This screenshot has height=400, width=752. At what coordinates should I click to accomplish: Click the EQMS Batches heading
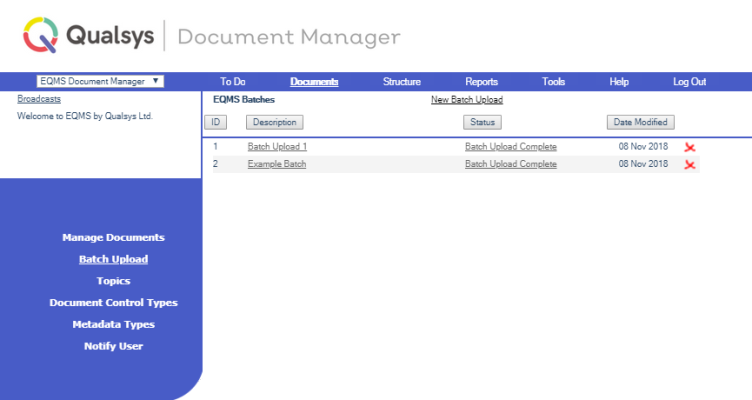point(244,99)
